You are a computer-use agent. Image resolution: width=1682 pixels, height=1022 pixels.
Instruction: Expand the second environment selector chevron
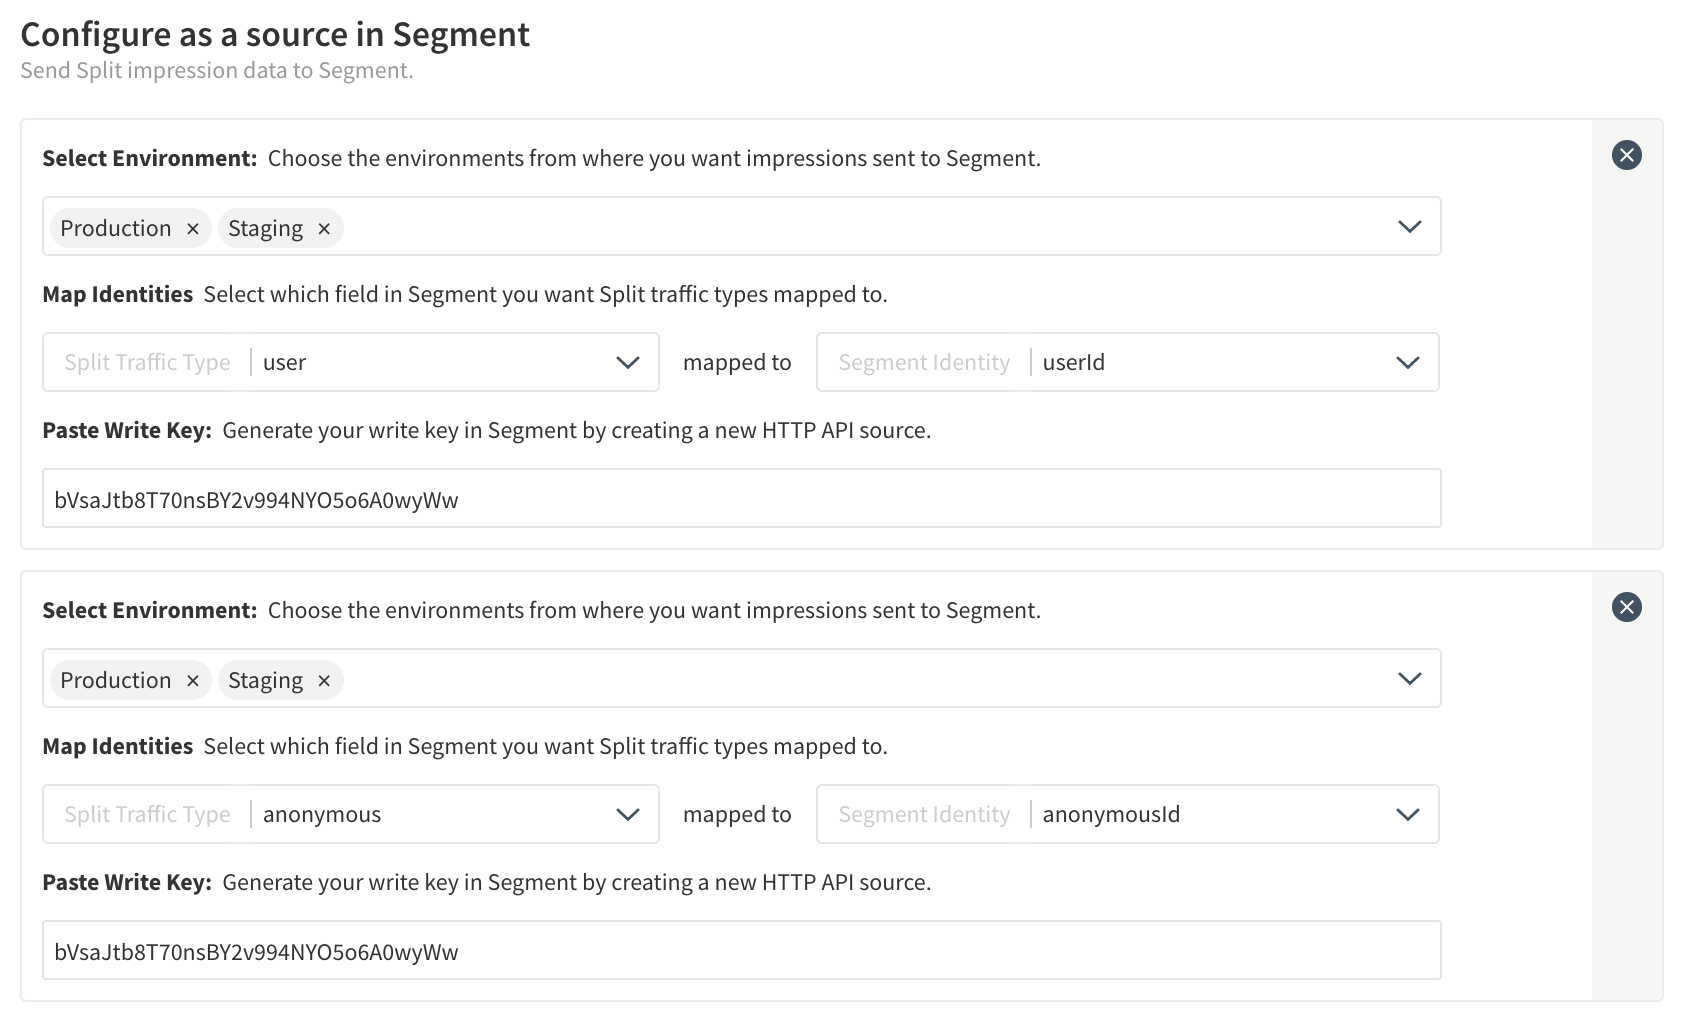coord(1409,679)
